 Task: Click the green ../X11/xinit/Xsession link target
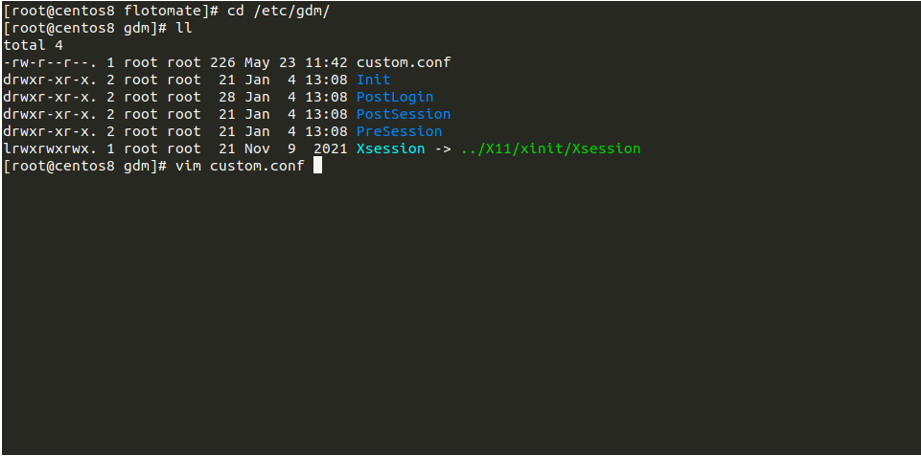tap(550, 149)
